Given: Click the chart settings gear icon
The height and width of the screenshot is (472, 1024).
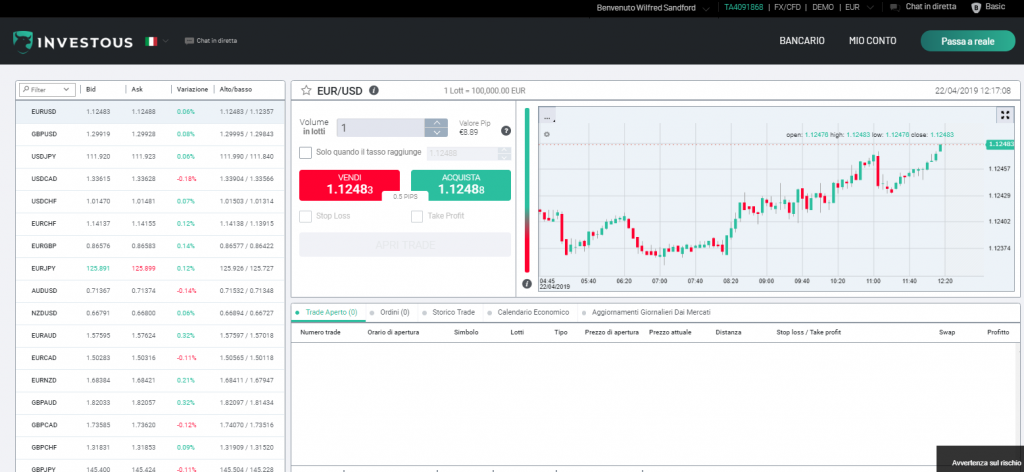Looking at the screenshot, I should point(547,134).
